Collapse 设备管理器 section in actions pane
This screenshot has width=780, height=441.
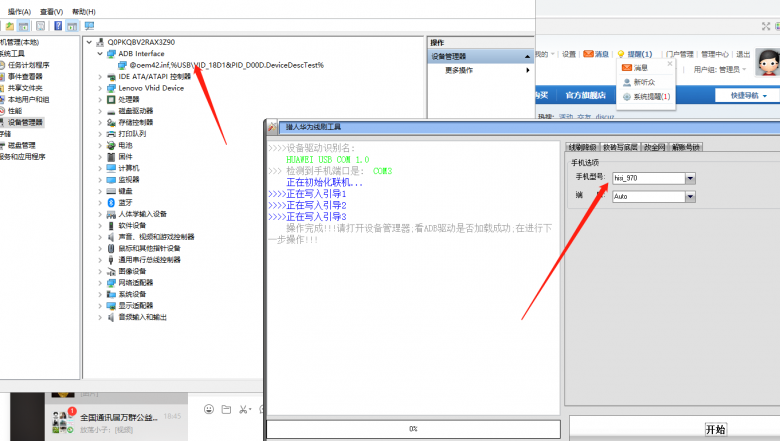527,57
